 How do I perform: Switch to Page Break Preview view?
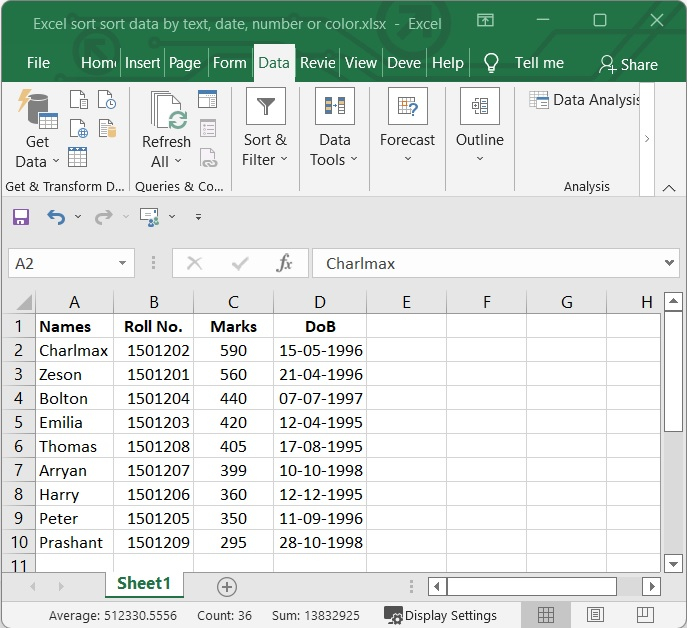coord(645,615)
